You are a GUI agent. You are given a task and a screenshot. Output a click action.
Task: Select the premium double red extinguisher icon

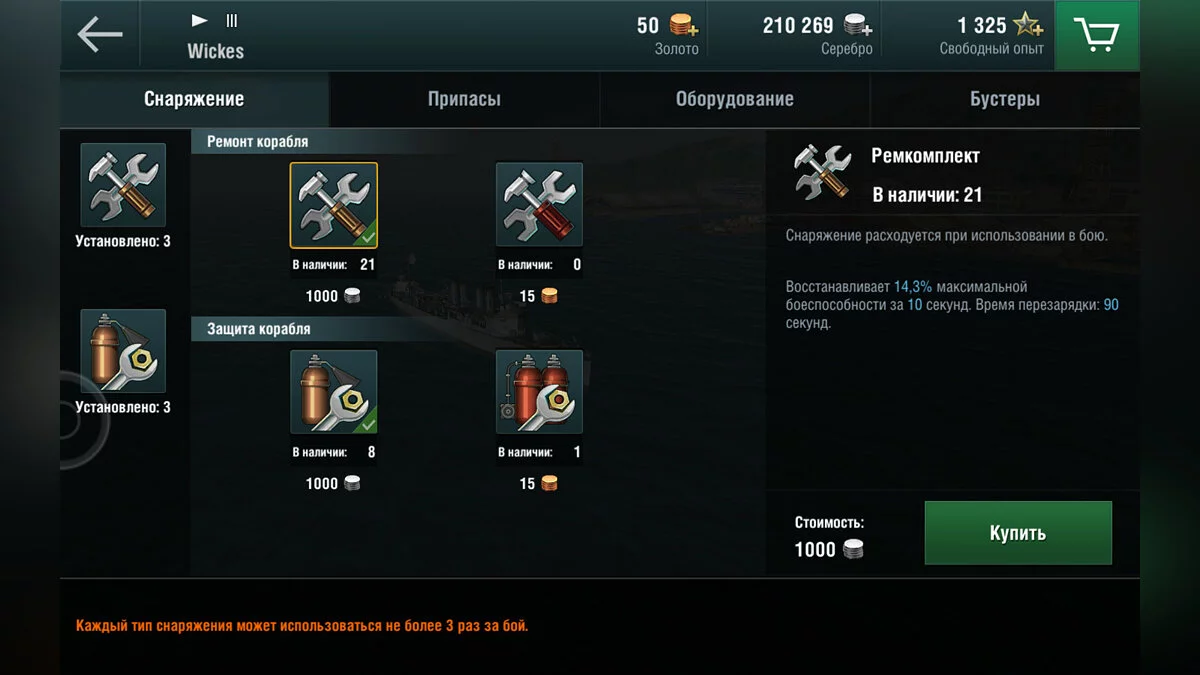pos(540,392)
